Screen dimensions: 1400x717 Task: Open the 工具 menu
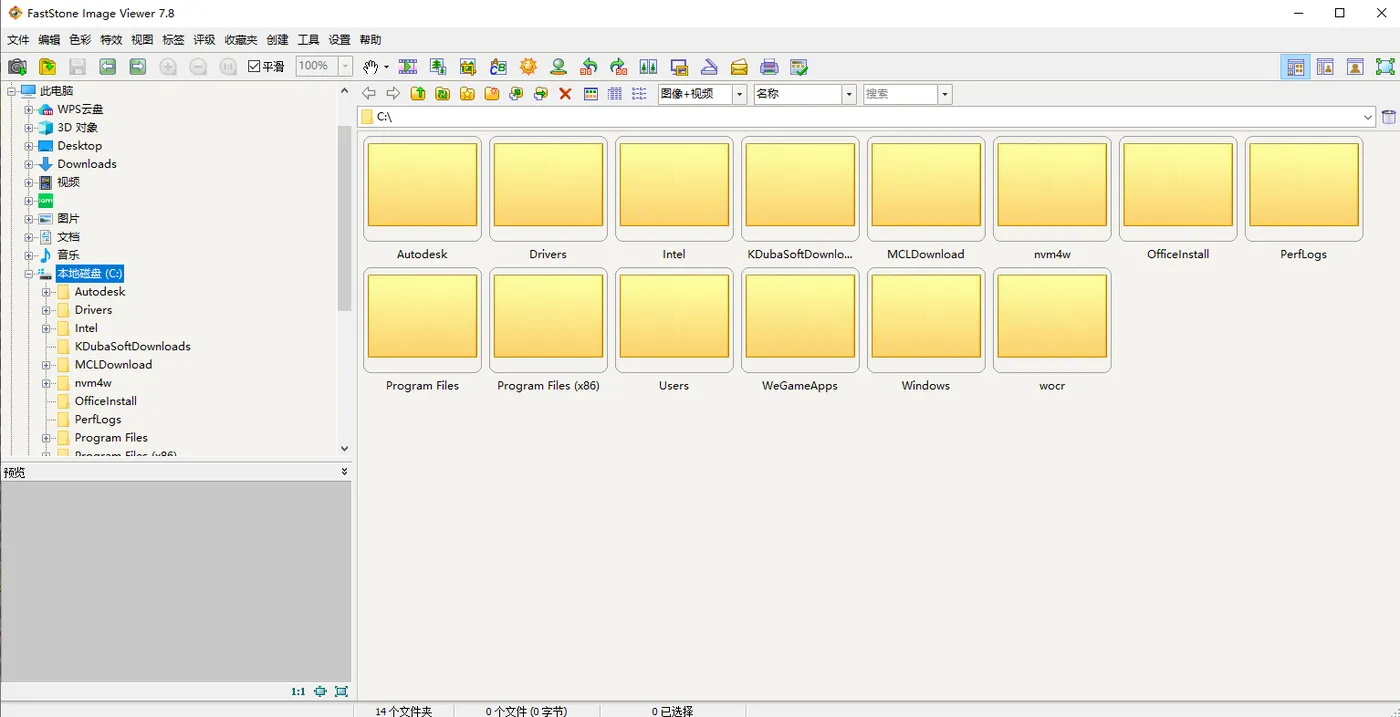point(308,40)
